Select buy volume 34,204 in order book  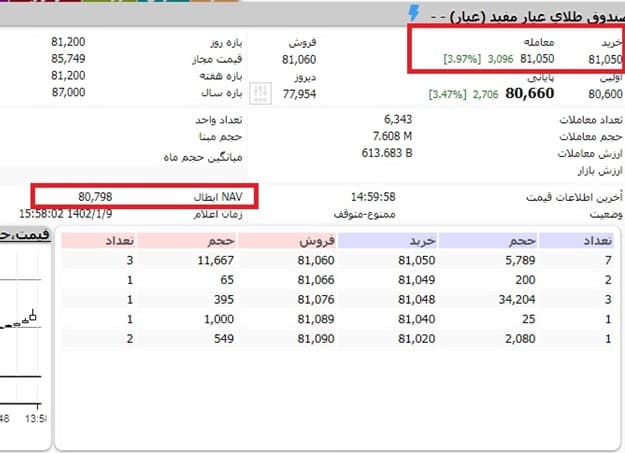pos(517,299)
